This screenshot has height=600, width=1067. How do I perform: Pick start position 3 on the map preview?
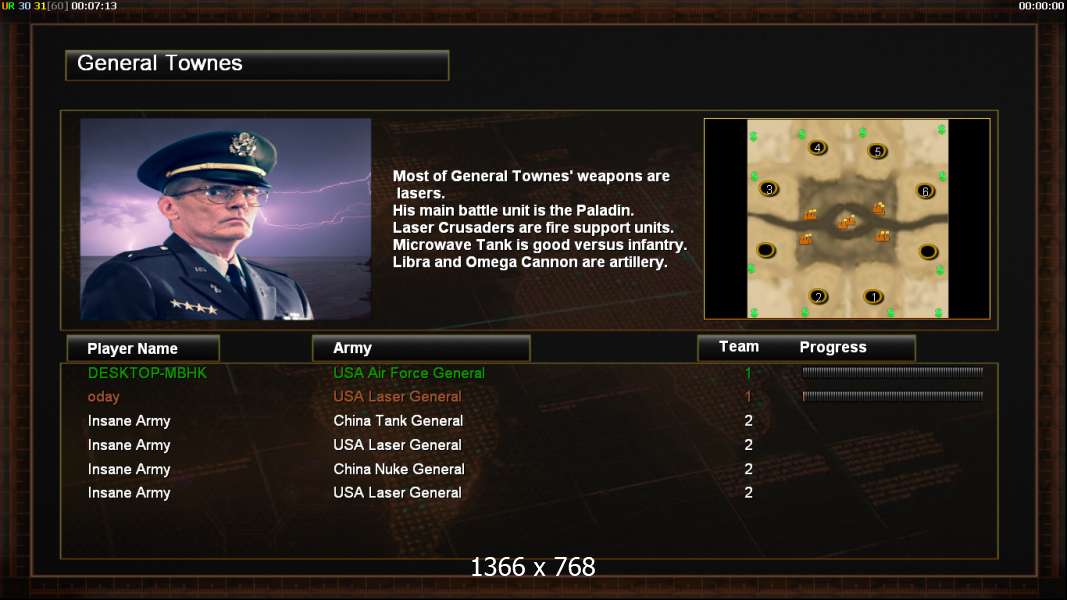click(769, 189)
